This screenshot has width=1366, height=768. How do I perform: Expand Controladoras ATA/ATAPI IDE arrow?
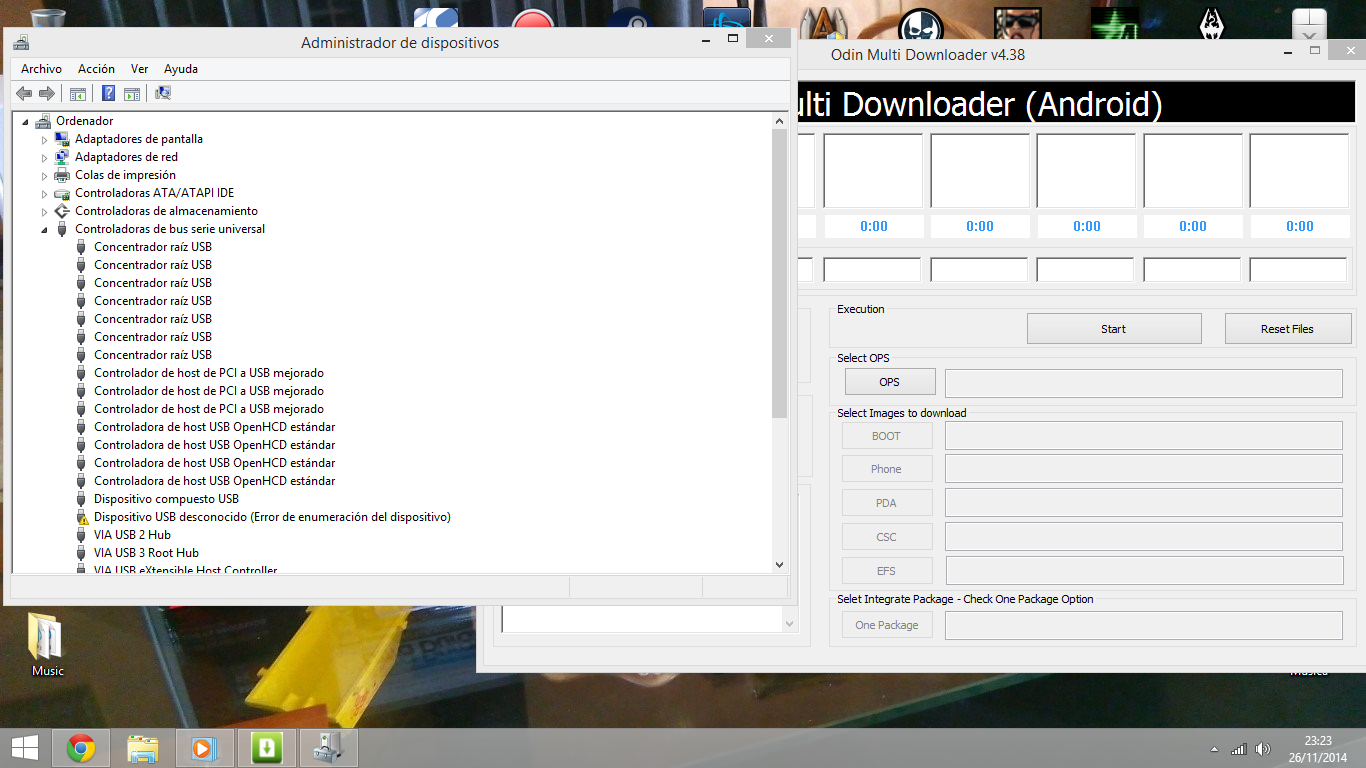click(44, 193)
